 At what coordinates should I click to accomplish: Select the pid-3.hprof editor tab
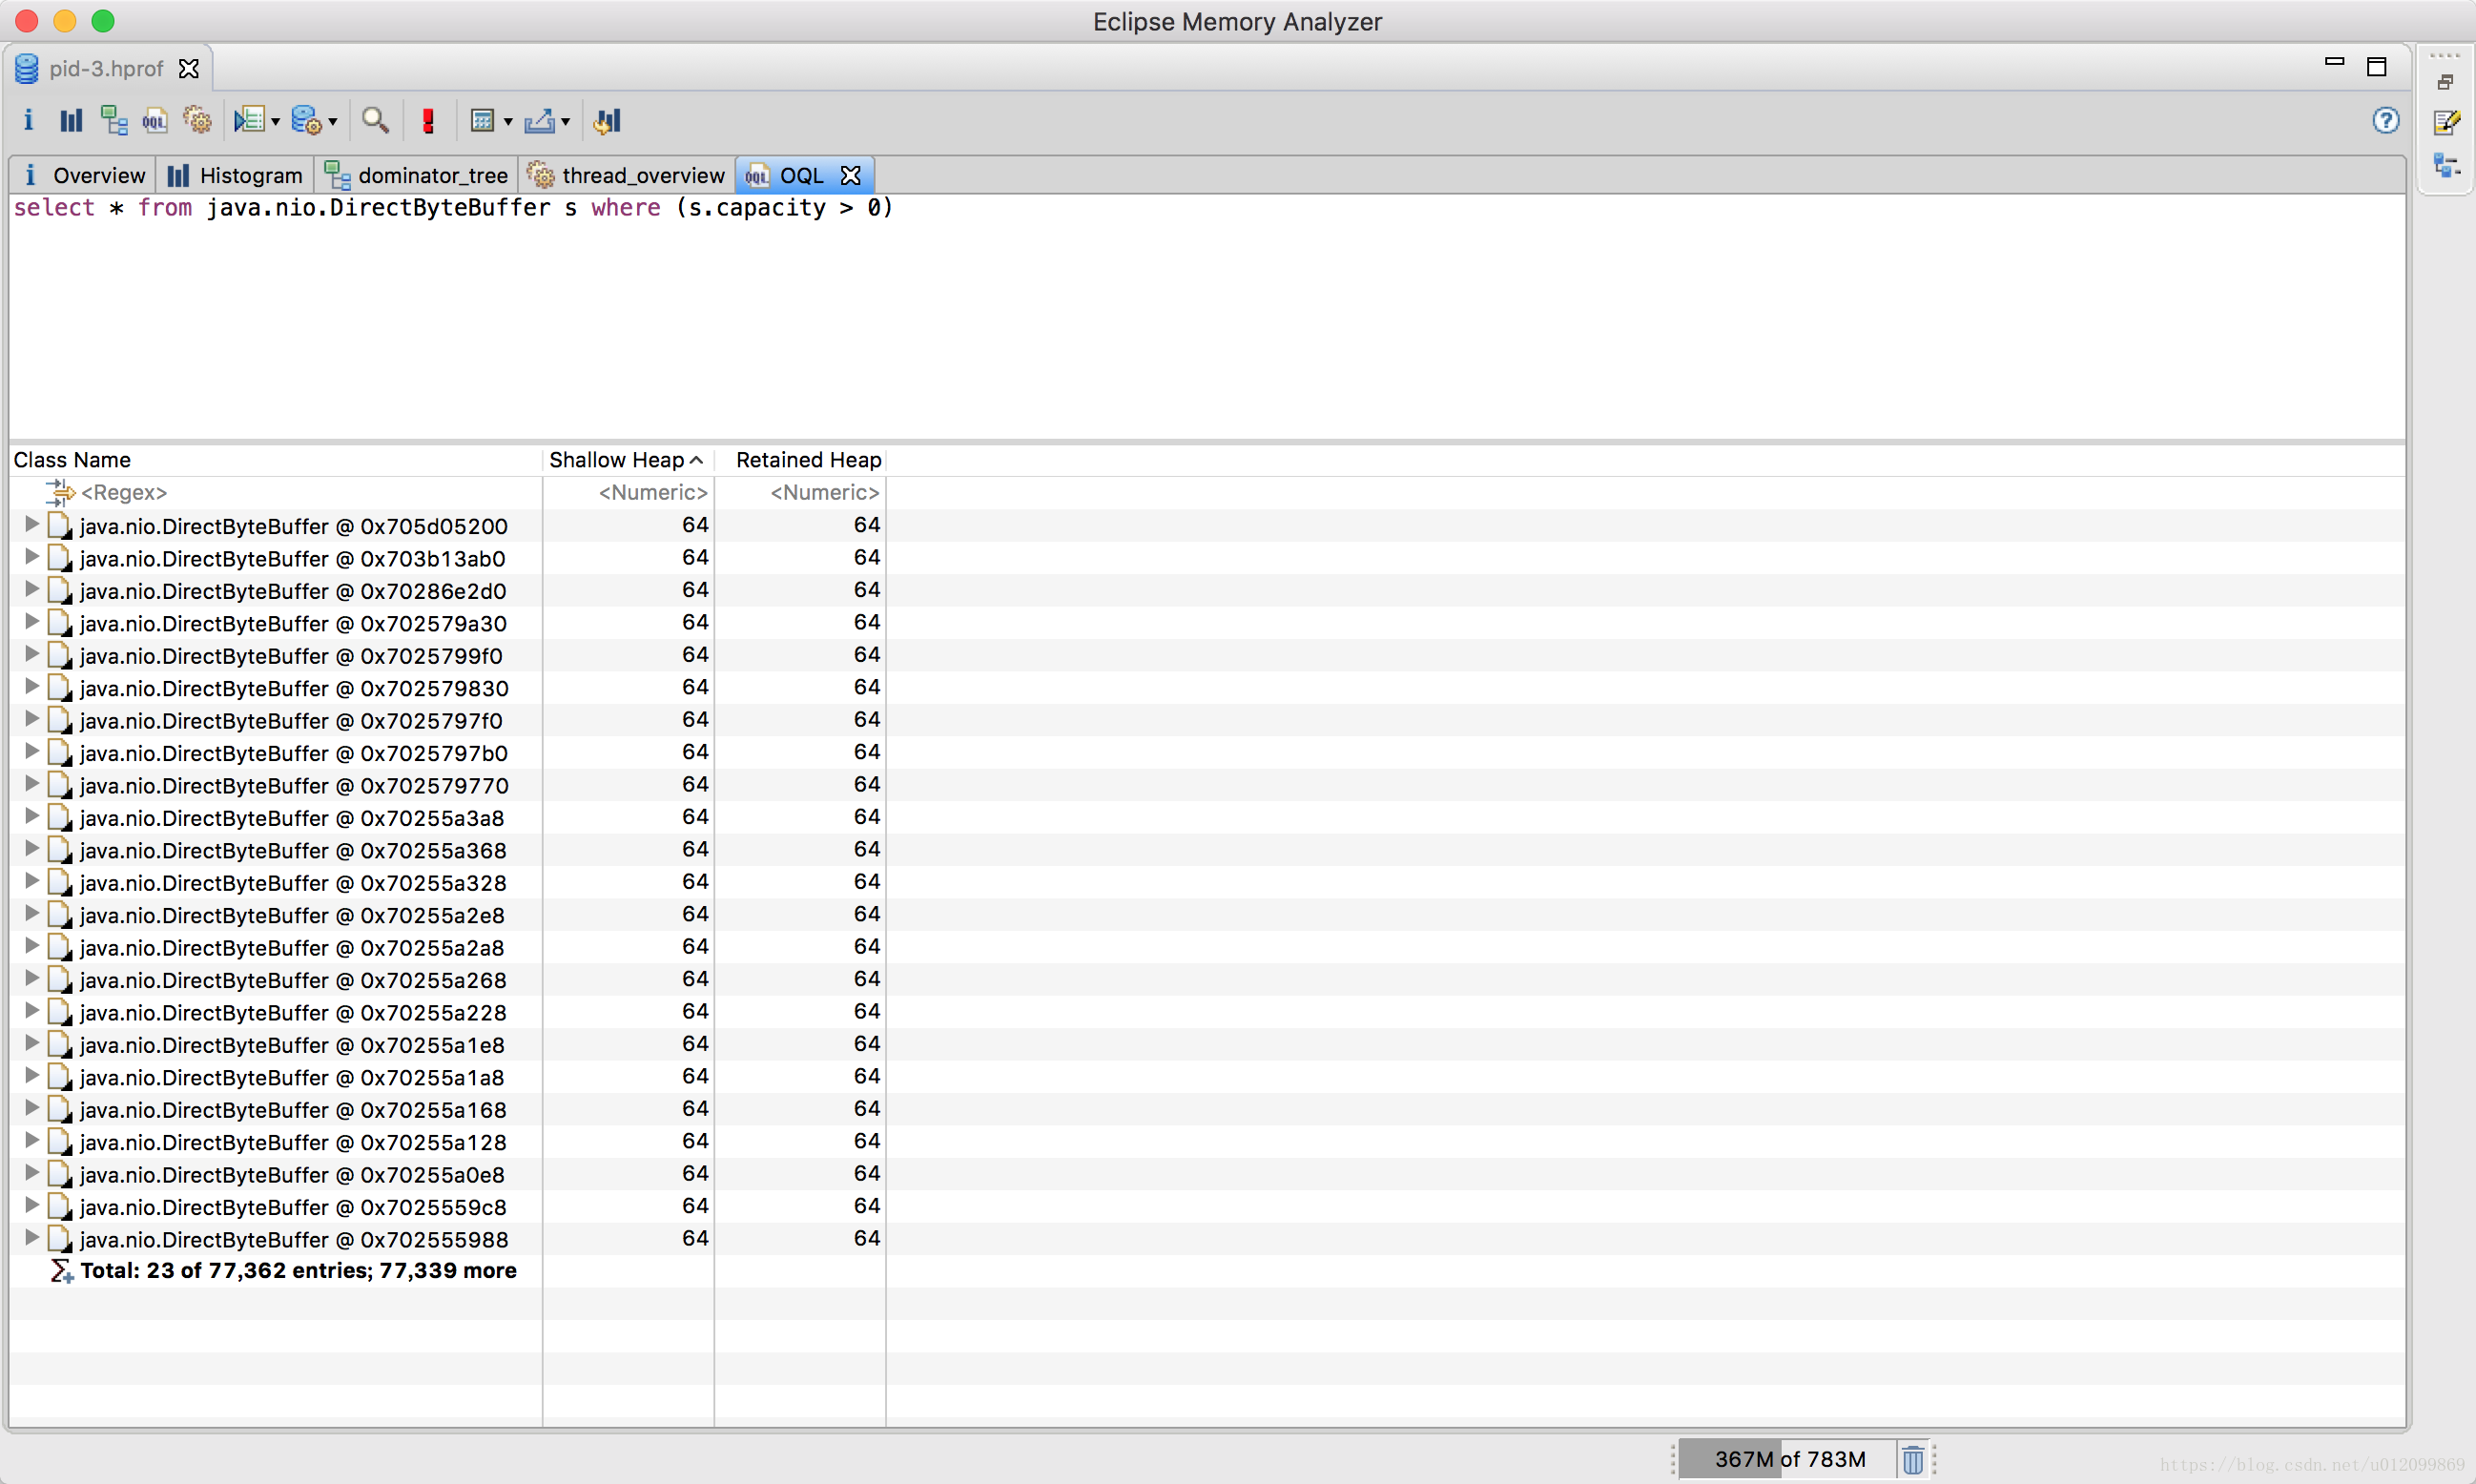click(106, 69)
